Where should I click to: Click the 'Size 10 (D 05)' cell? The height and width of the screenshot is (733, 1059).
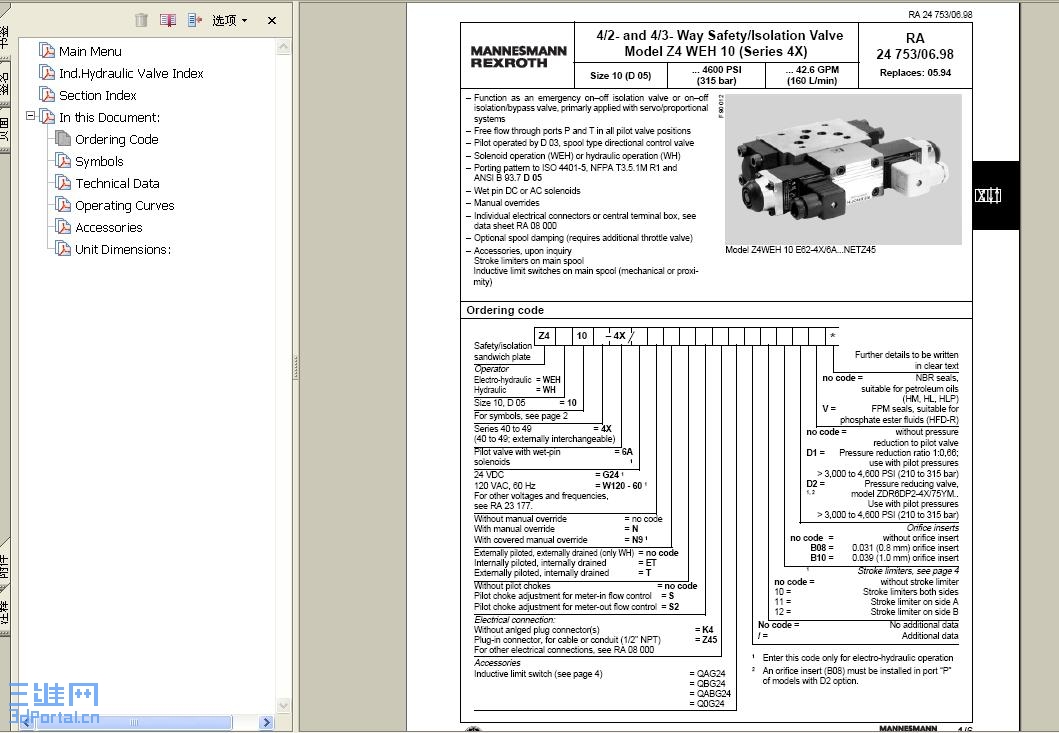point(620,76)
